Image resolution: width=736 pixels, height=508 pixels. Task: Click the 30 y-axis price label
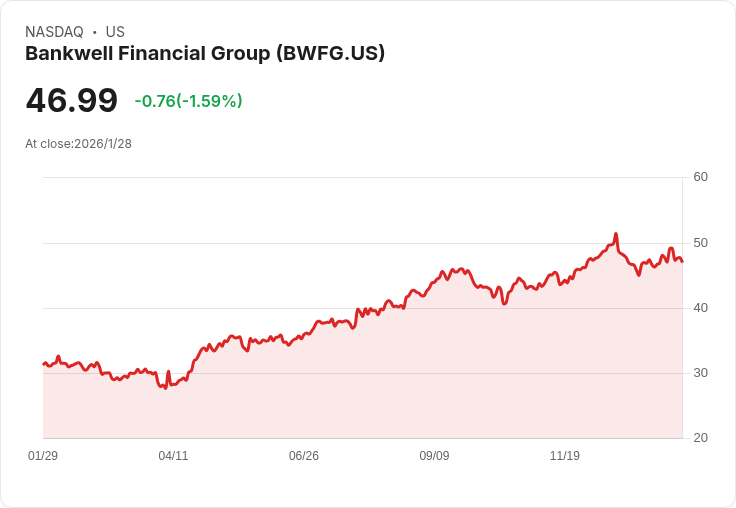click(x=701, y=373)
